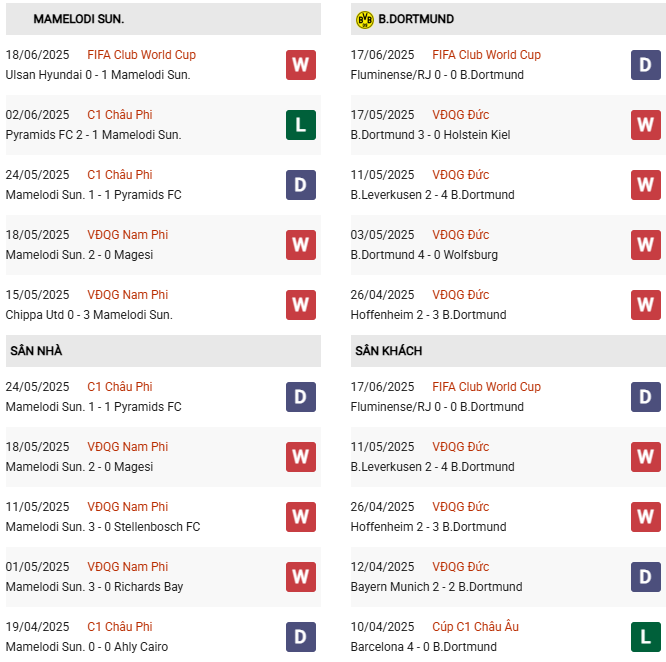
Task: Click the D badge for Bayern Munich match
Action: coord(646,577)
